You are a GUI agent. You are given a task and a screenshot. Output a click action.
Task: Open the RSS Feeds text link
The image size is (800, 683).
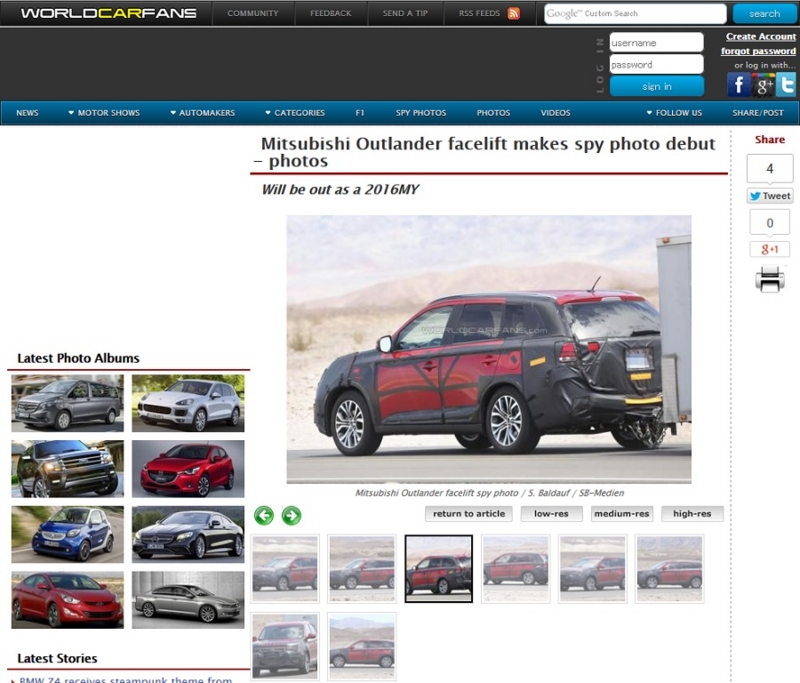[479, 13]
